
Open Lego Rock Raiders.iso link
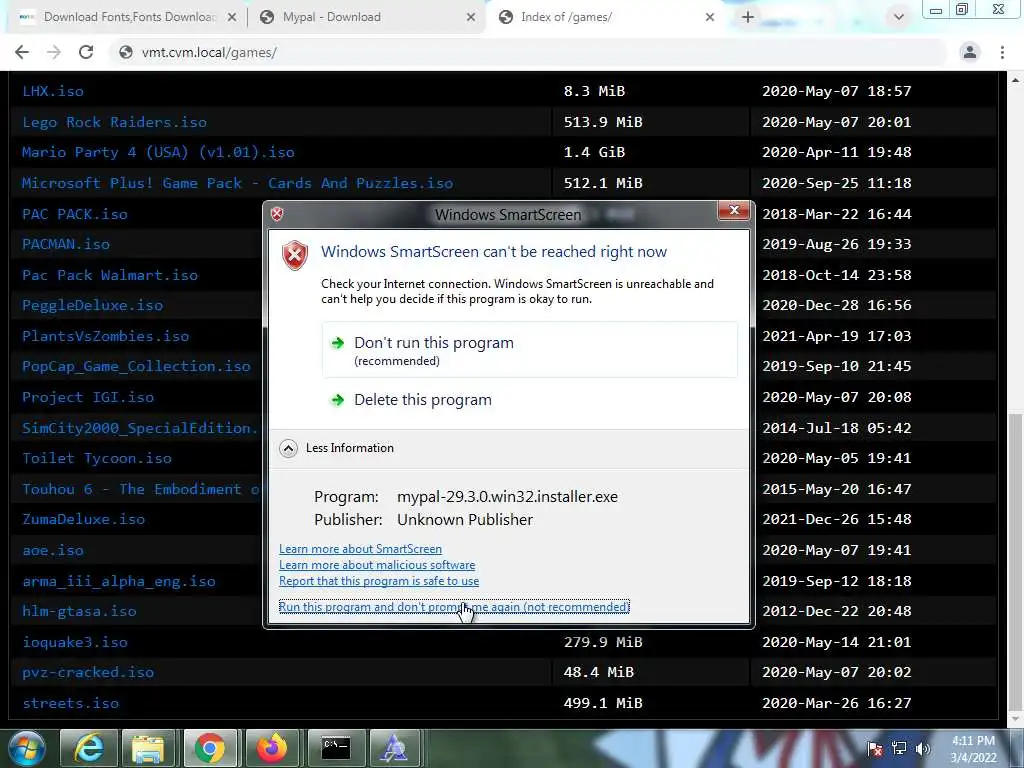(x=114, y=122)
